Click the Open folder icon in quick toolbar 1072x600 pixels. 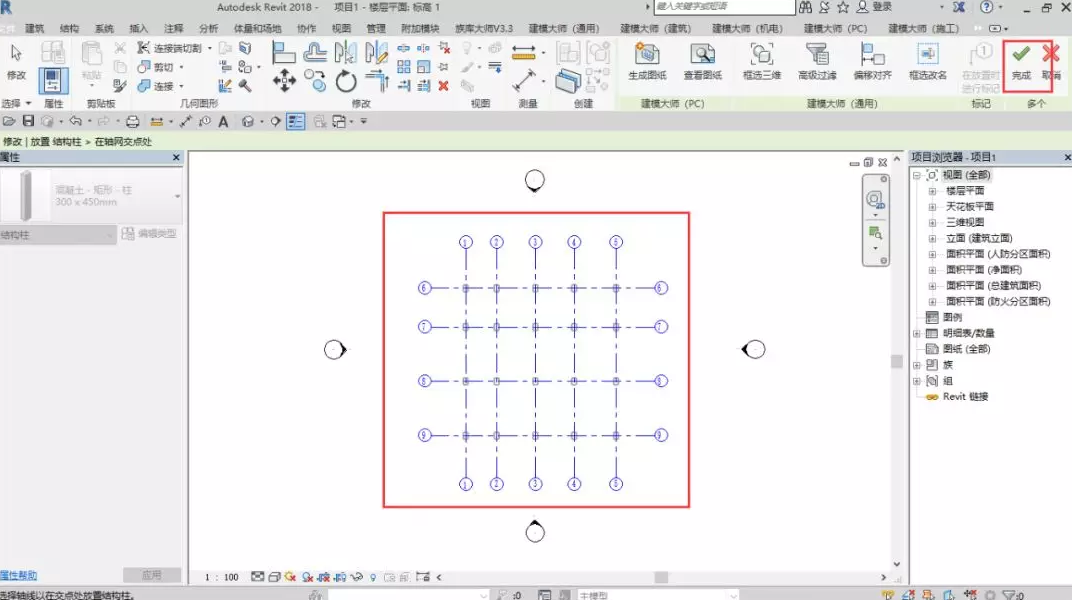(x=9, y=121)
